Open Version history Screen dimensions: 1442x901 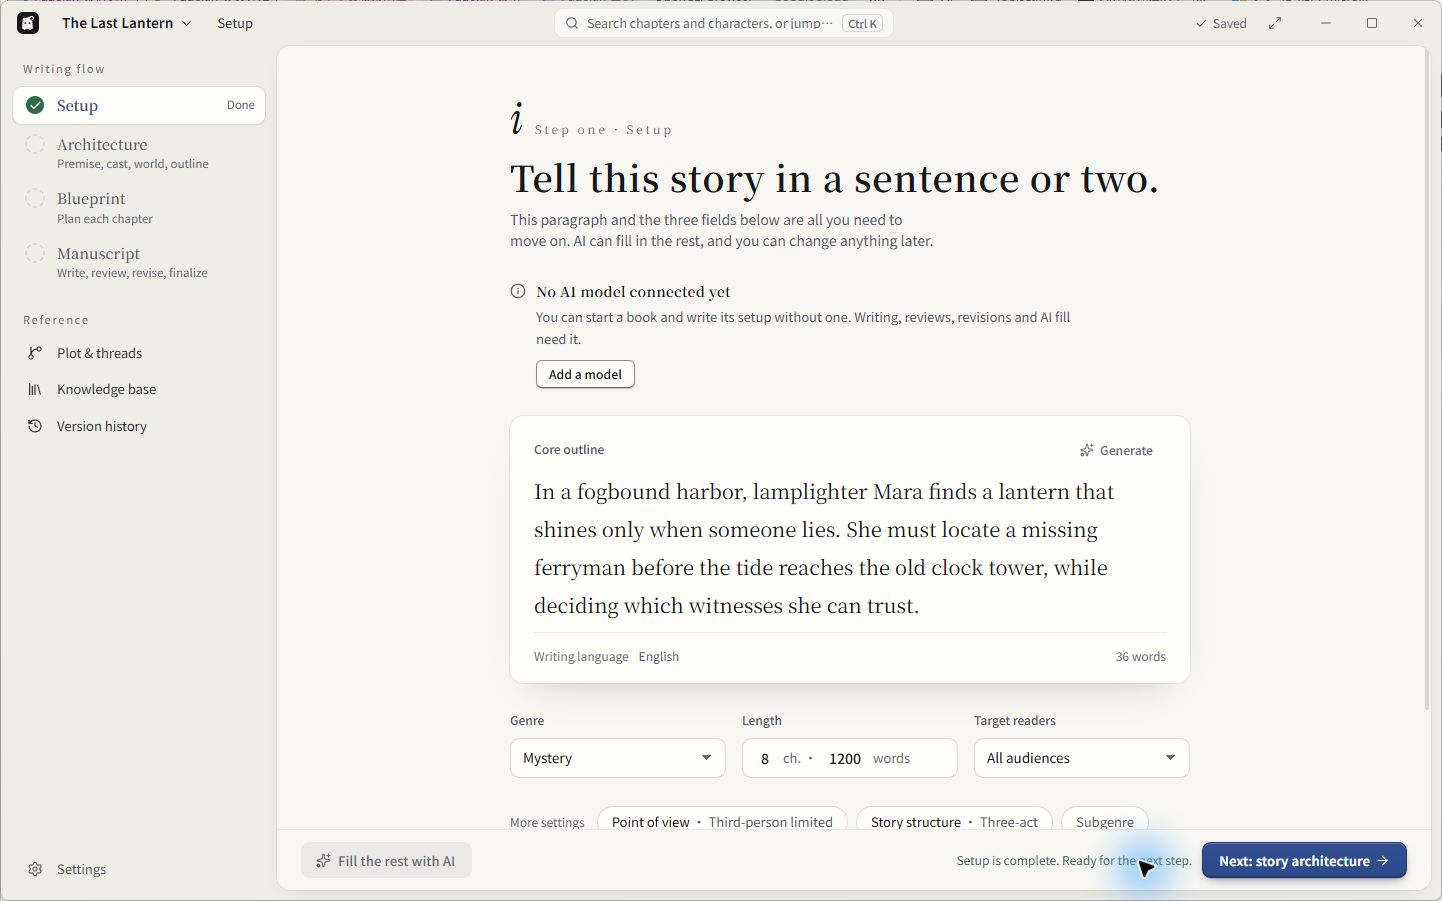[x=139, y=426]
